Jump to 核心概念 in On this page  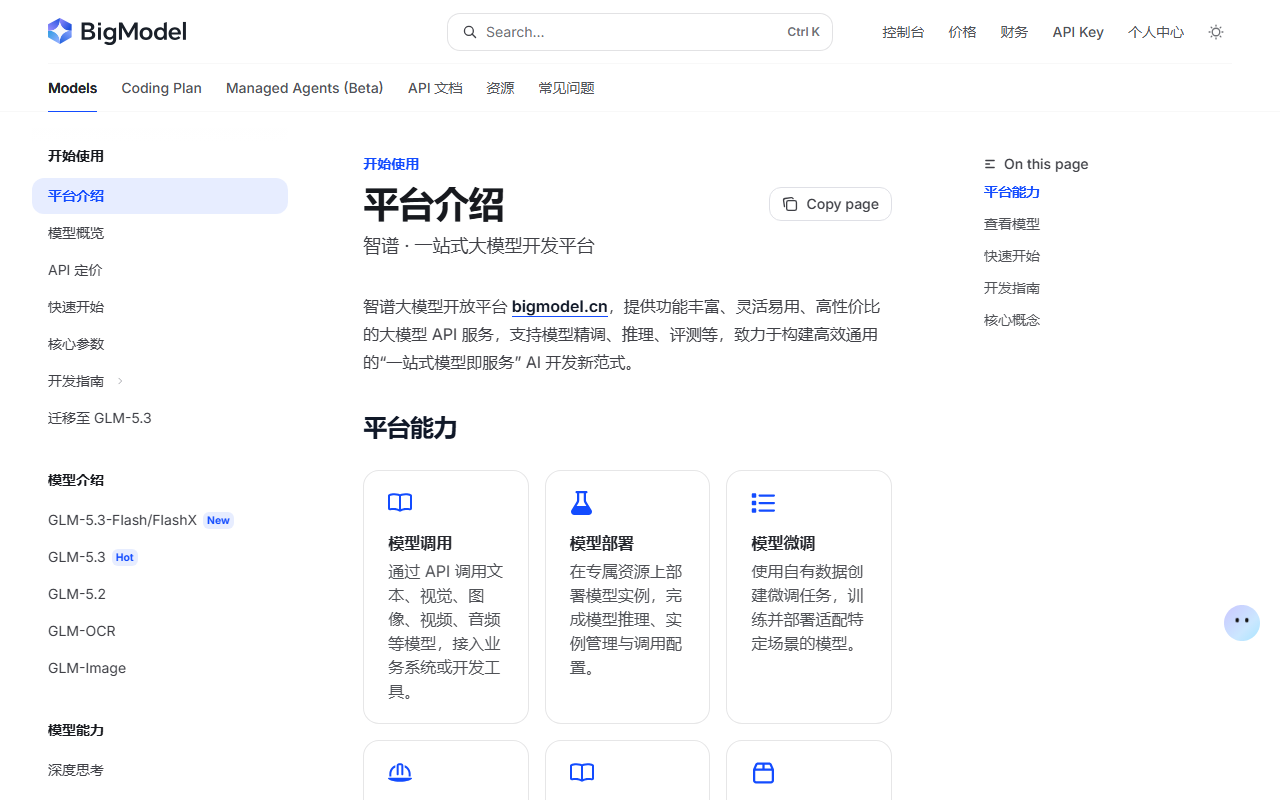click(x=1012, y=320)
